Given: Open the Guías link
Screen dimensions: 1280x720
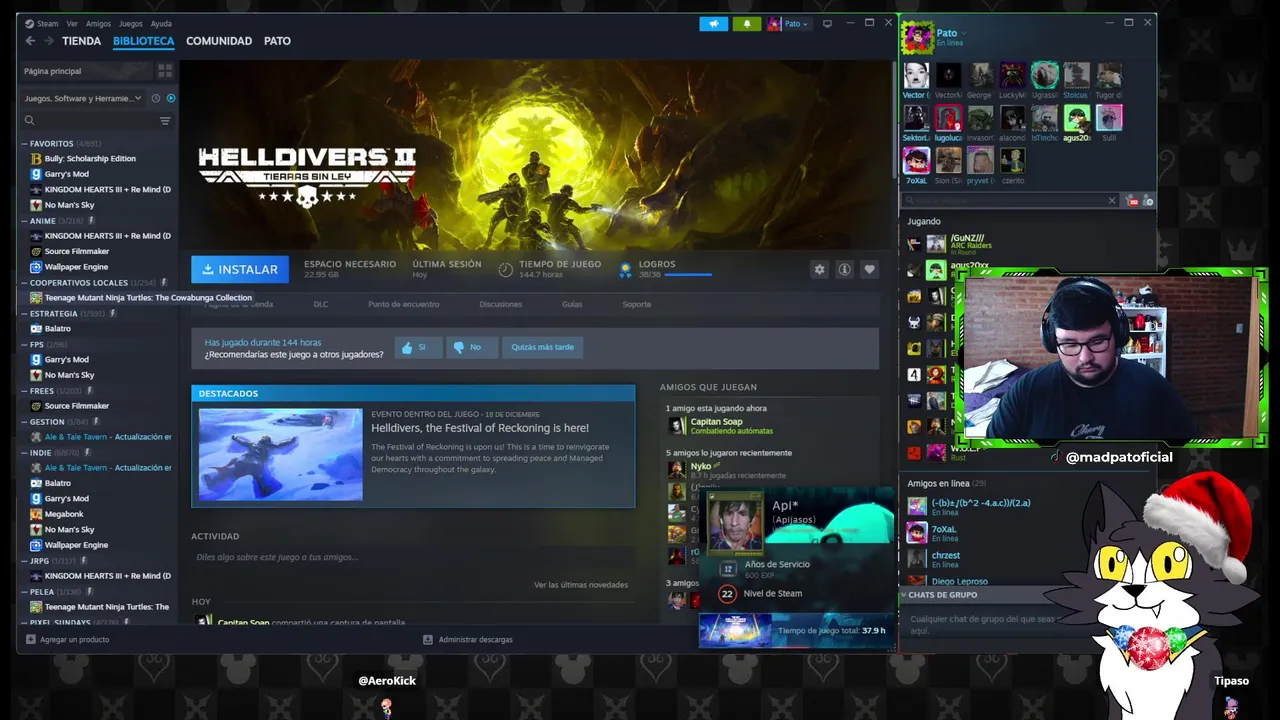Looking at the screenshot, I should pyautogui.click(x=572, y=304).
